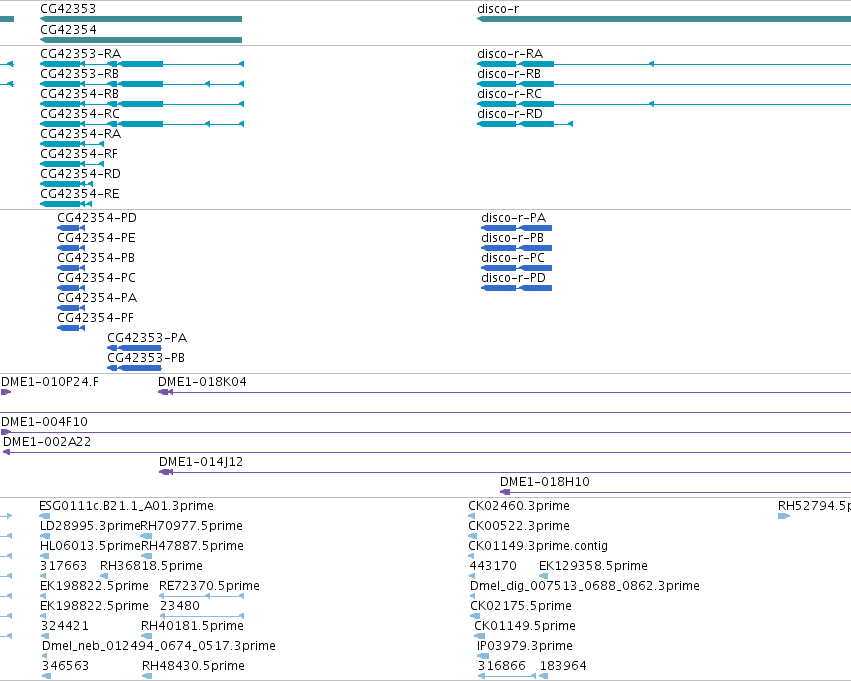This screenshot has width=851, height=681.
Task: Open EST RH52794.5prime
Action: (x=784, y=516)
